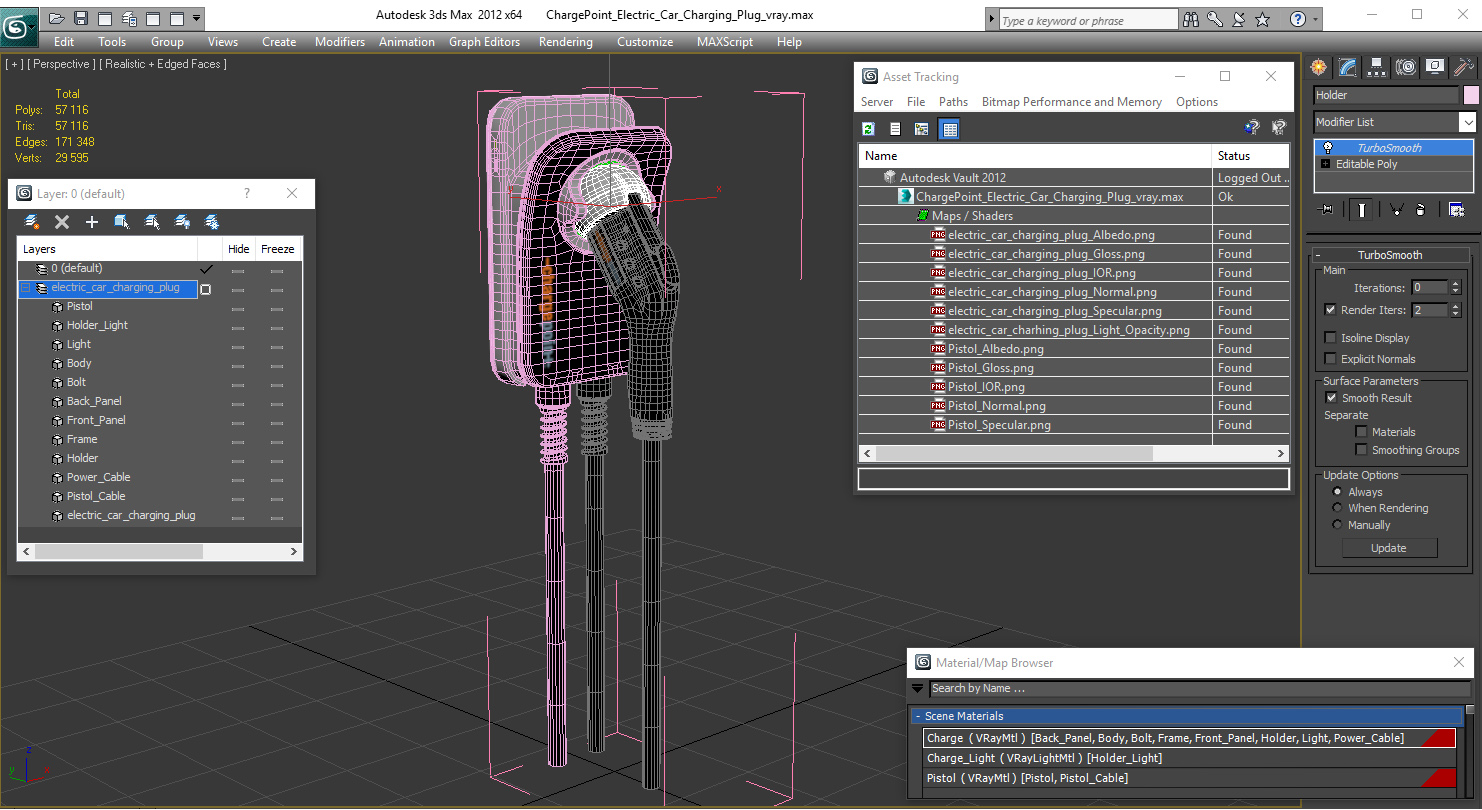
Task: Click the key Subscription Center icon
Action: pyautogui.click(x=1214, y=19)
